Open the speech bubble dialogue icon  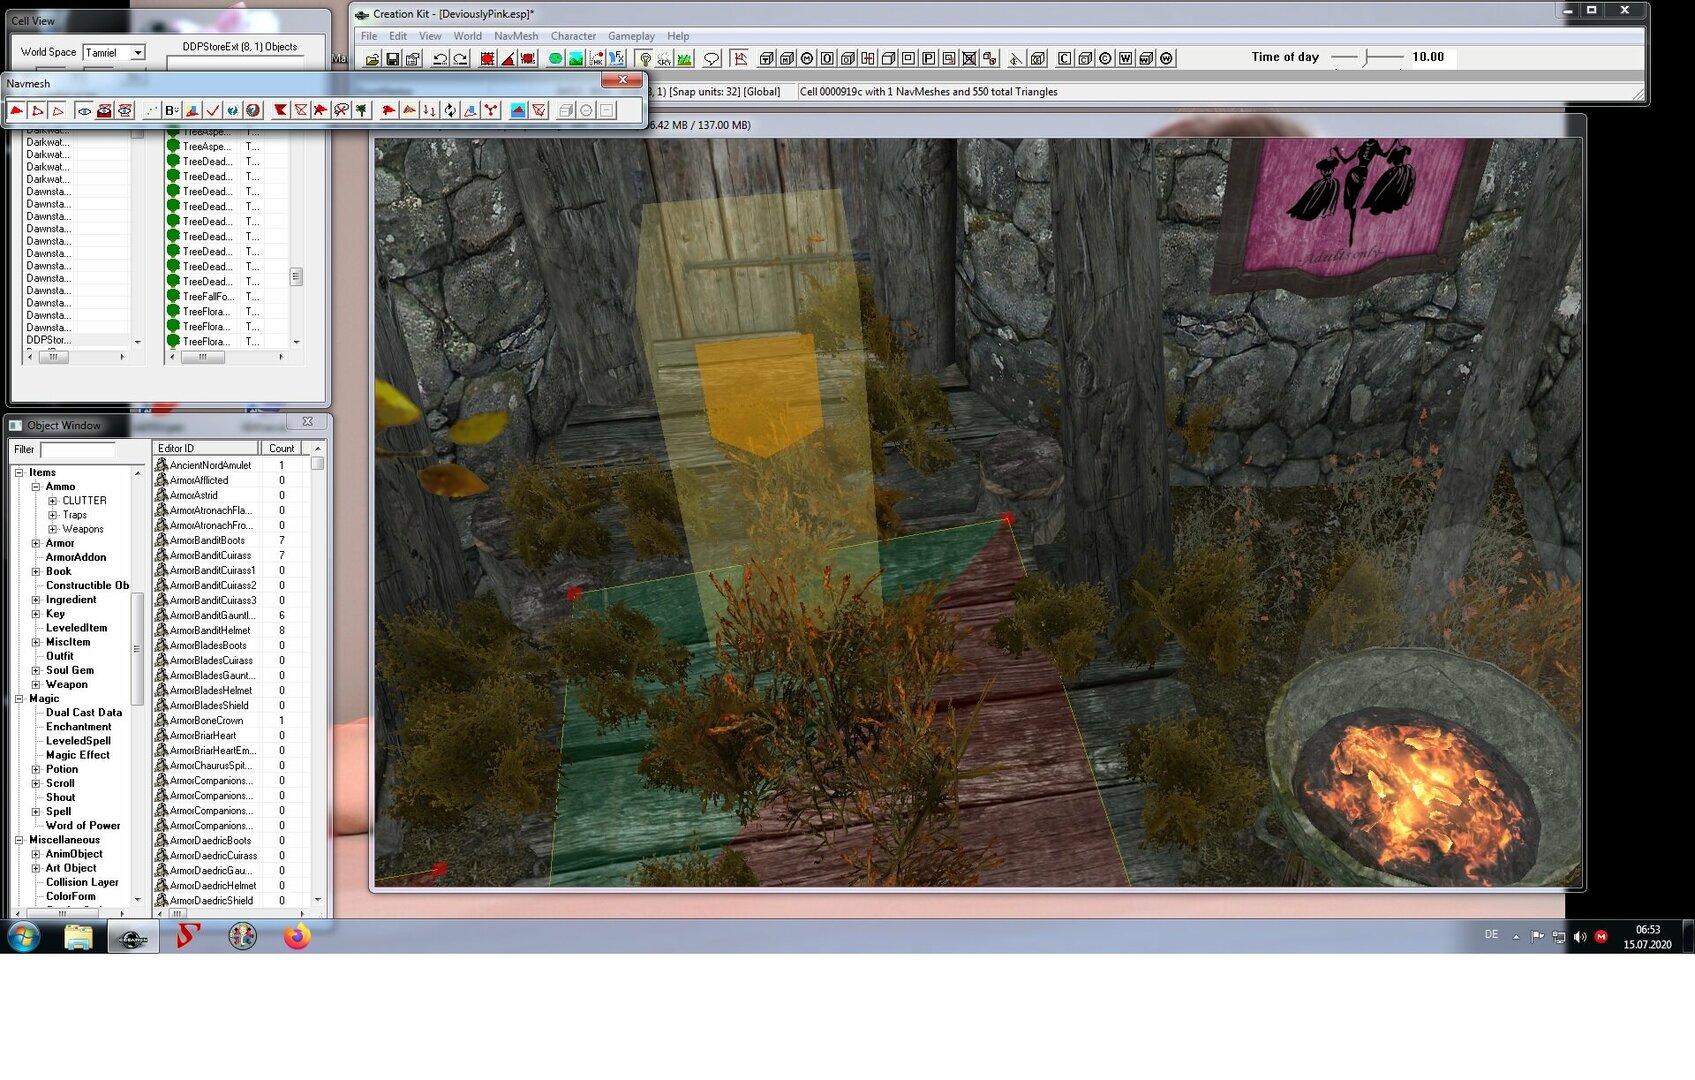[711, 59]
